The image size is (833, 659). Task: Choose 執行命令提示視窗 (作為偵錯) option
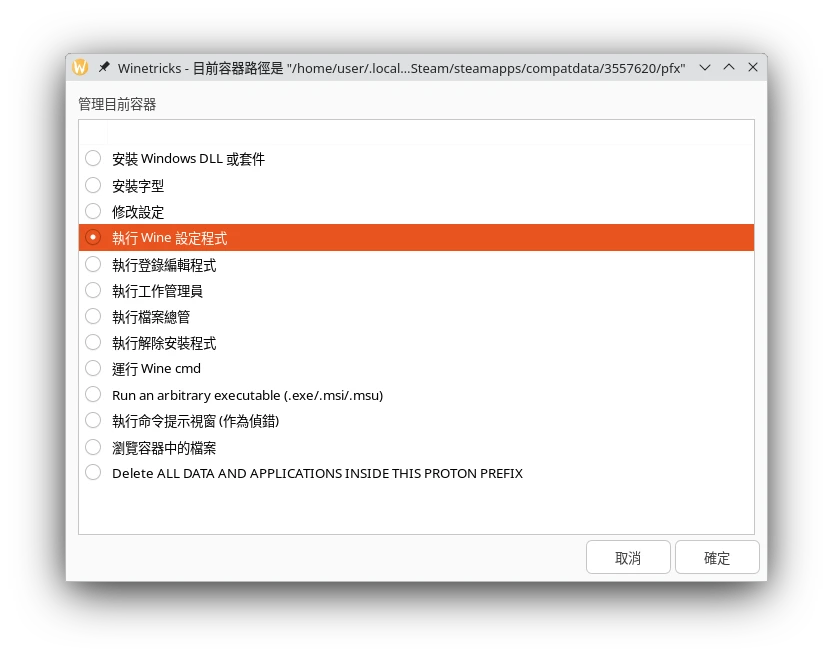tap(93, 421)
